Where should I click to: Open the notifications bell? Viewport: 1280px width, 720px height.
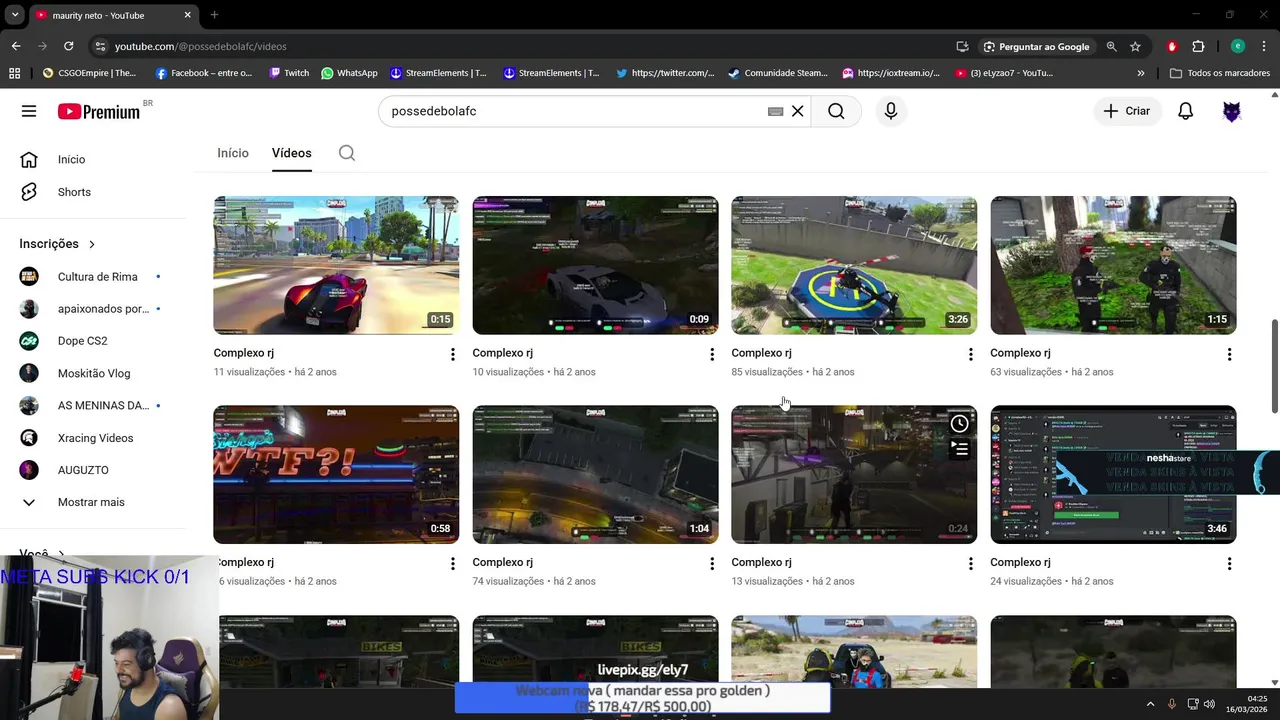1185,111
